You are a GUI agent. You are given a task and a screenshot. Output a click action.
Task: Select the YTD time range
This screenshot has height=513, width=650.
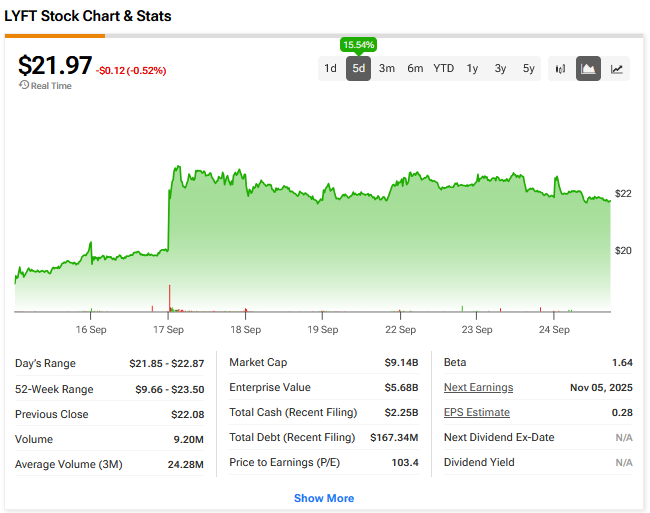[x=444, y=68]
